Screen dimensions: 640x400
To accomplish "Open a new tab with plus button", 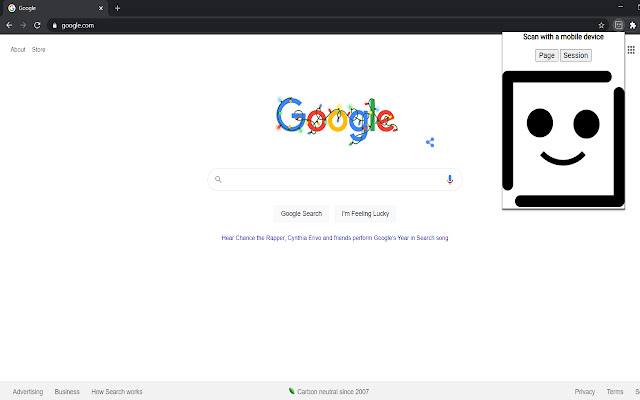I will click(x=118, y=8).
